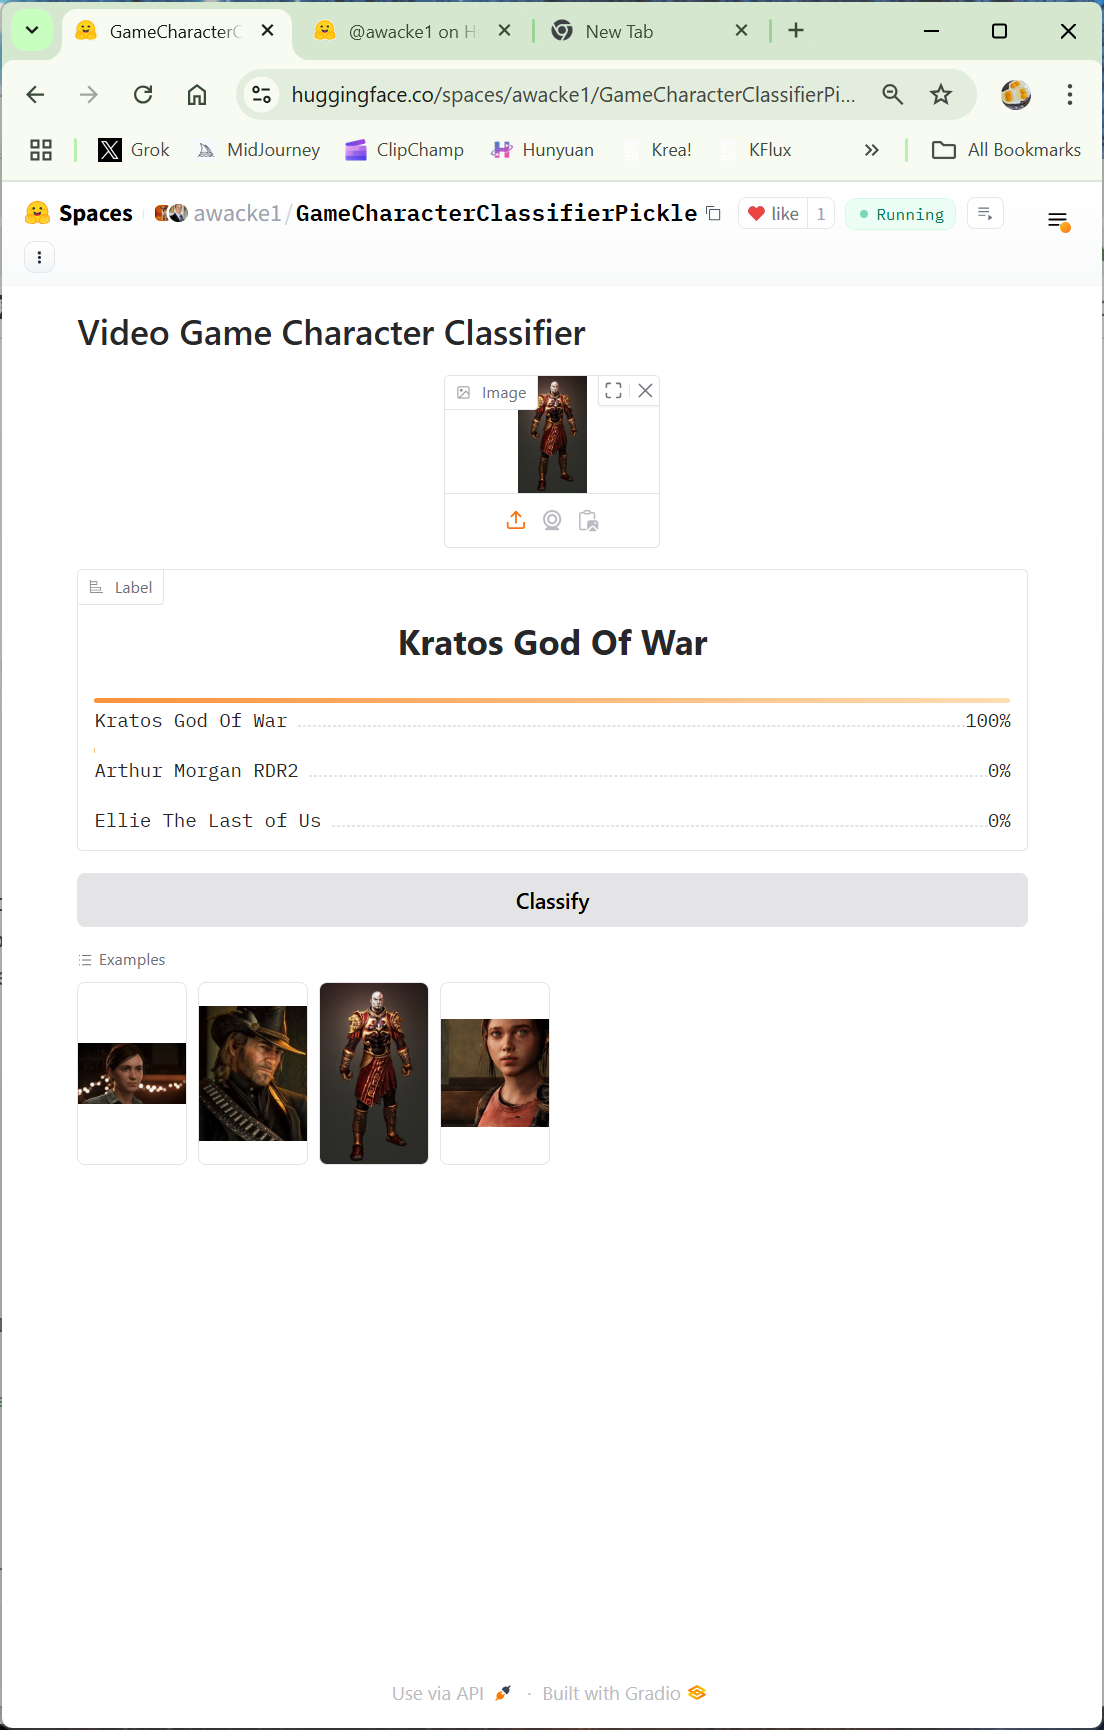The image size is (1104, 1730).
Task: Bookmark this page with star icon
Action: click(940, 94)
